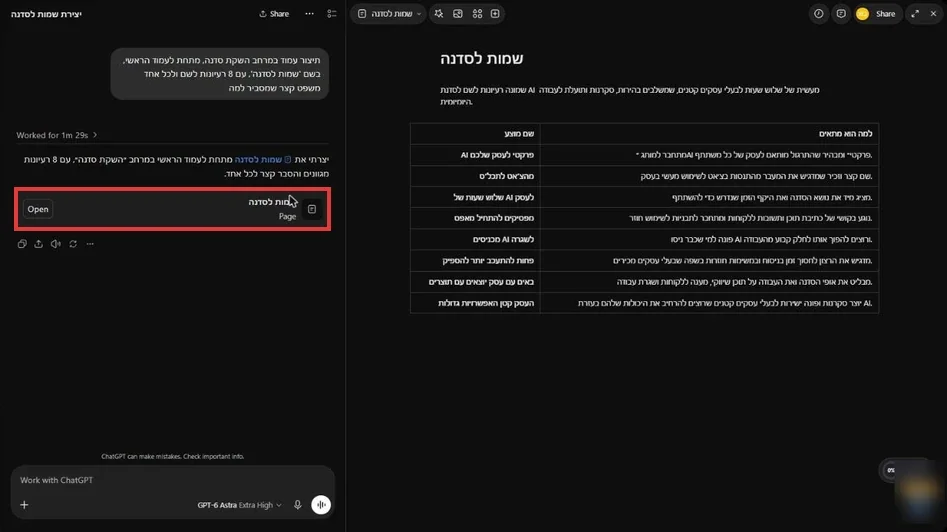Copy the assistant reply with the copy icon
This screenshot has width=947, height=532.
pyautogui.click(x=22, y=244)
